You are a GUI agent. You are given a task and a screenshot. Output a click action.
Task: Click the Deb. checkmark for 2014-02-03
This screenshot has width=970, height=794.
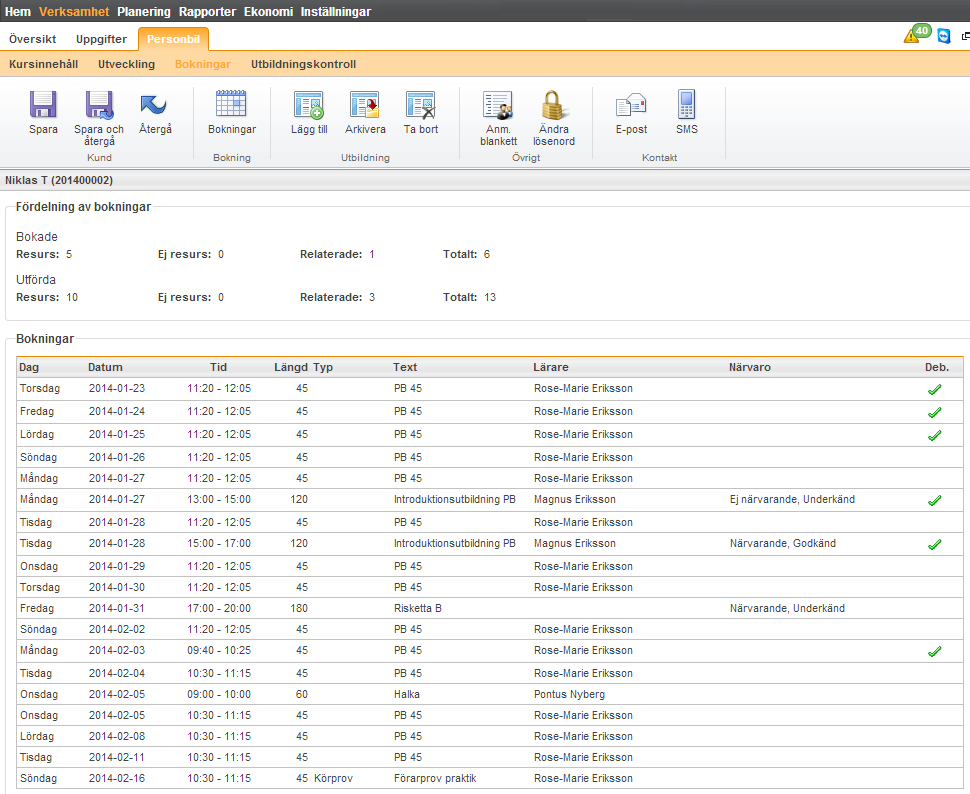pyautogui.click(x=935, y=651)
